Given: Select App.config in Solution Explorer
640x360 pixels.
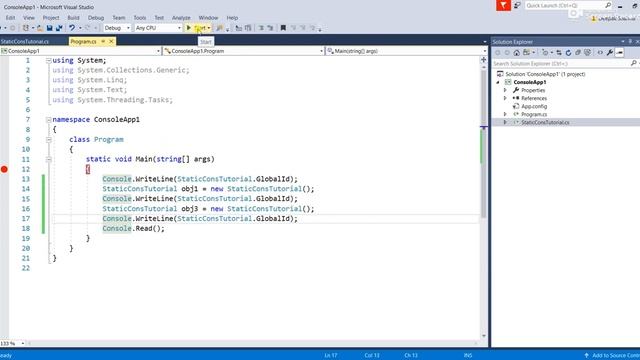Looking at the screenshot, I should [534, 106].
